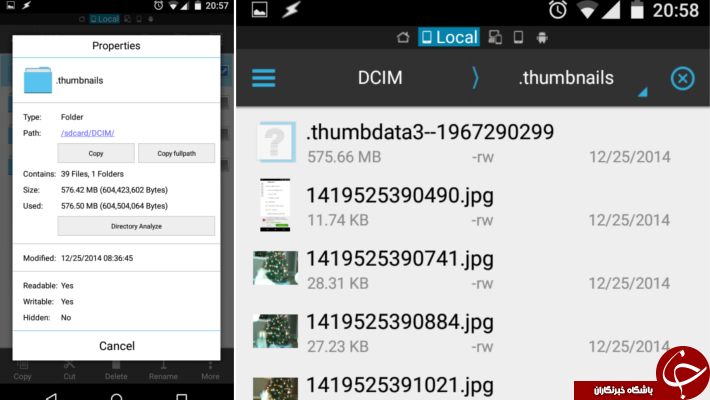Click the breadcrumb chevron after DCIM
This screenshot has height=400, width=710.
click(475, 78)
